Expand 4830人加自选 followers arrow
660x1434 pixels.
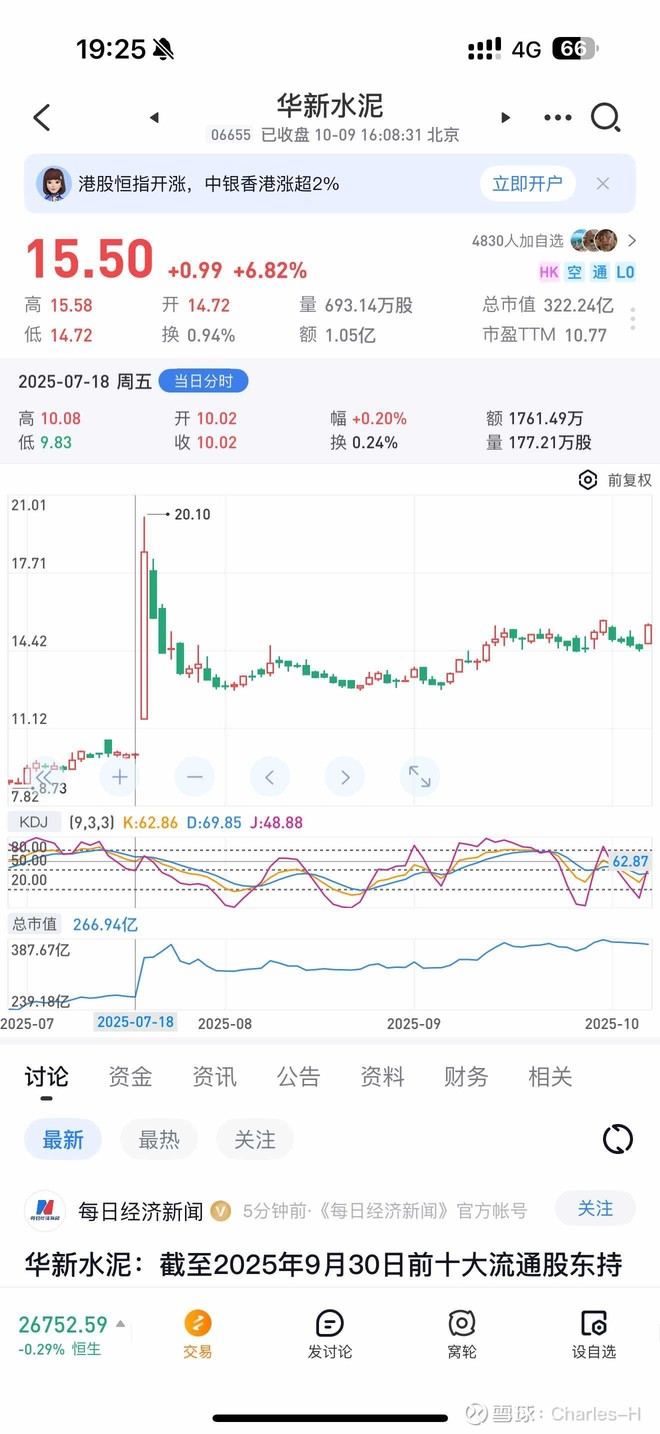click(631, 241)
